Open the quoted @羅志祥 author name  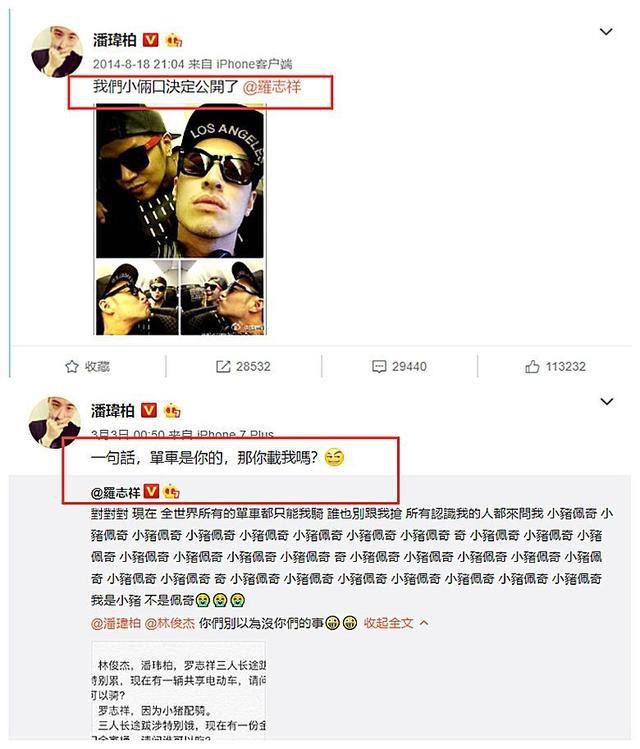[x=116, y=492]
